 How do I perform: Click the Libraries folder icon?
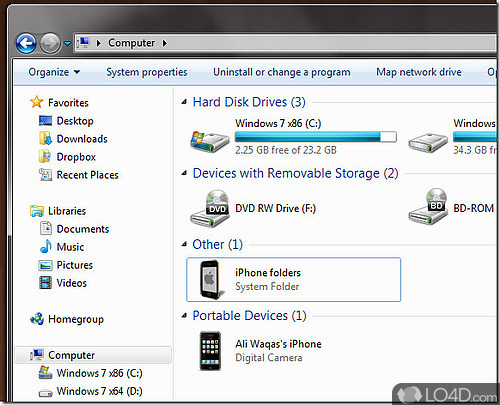[37, 211]
